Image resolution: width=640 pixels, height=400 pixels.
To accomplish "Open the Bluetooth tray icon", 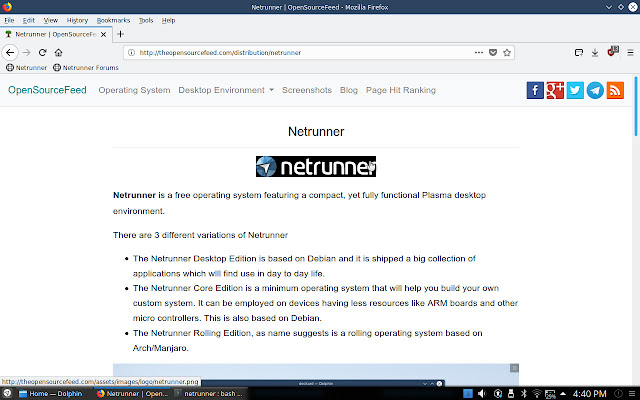I will pyautogui.click(x=524, y=393).
